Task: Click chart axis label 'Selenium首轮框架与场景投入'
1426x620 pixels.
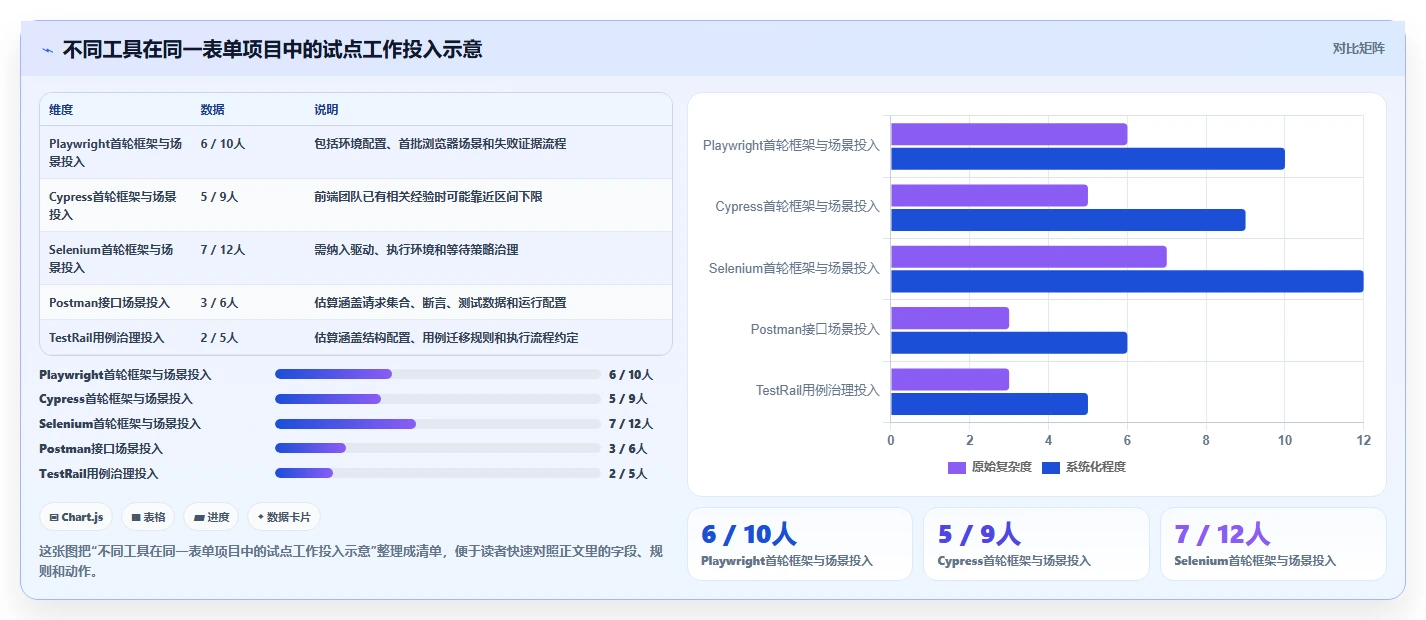Action: click(794, 268)
